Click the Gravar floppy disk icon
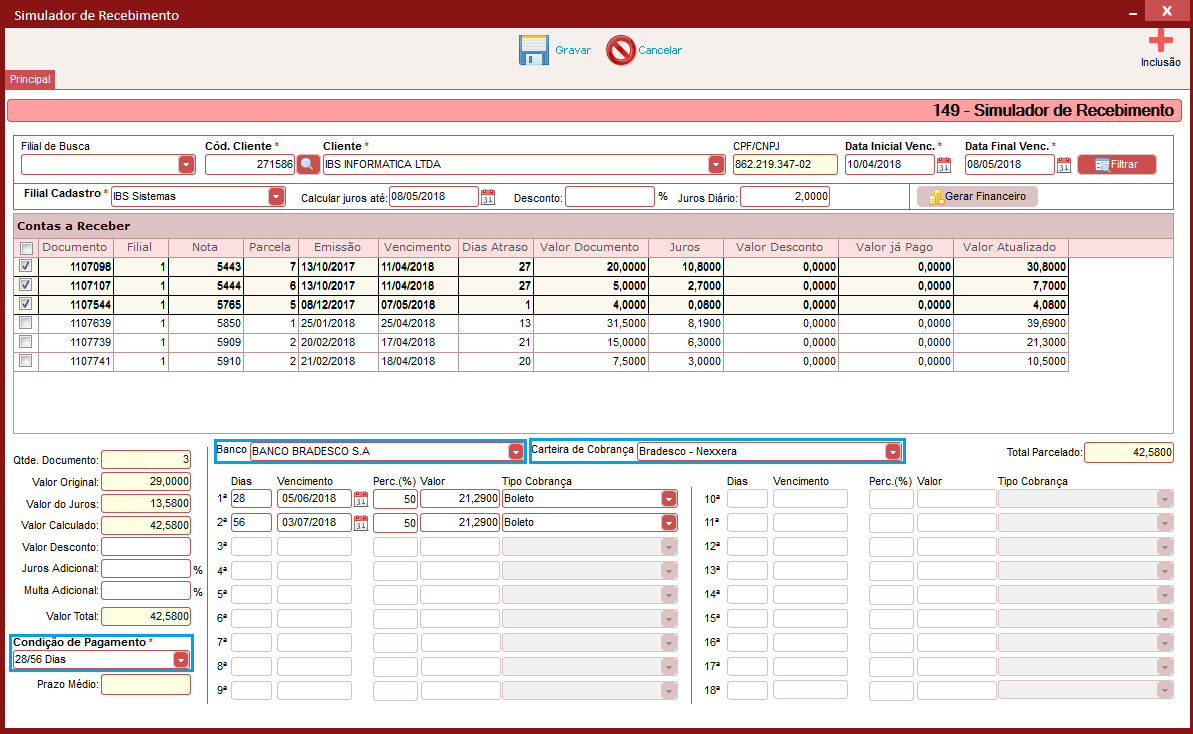This screenshot has height=734, width=1193. 533,50
